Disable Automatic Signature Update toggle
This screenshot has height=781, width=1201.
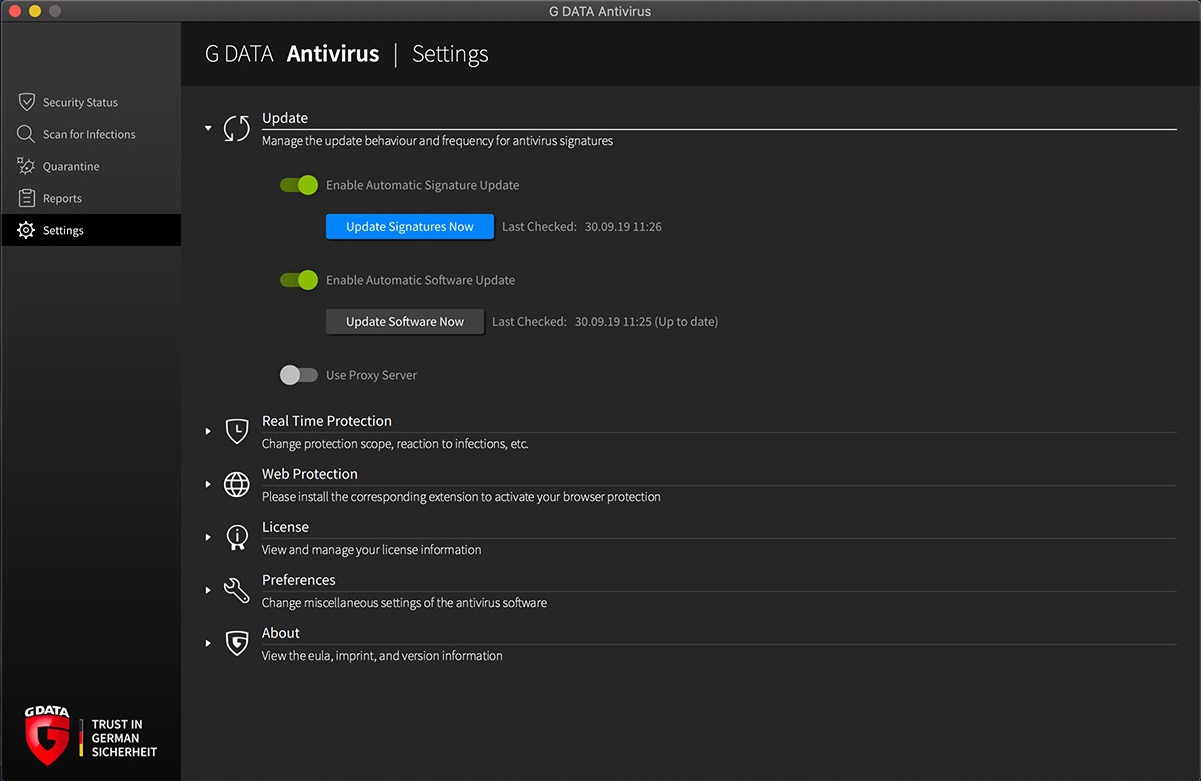click(x=299, y=185)
